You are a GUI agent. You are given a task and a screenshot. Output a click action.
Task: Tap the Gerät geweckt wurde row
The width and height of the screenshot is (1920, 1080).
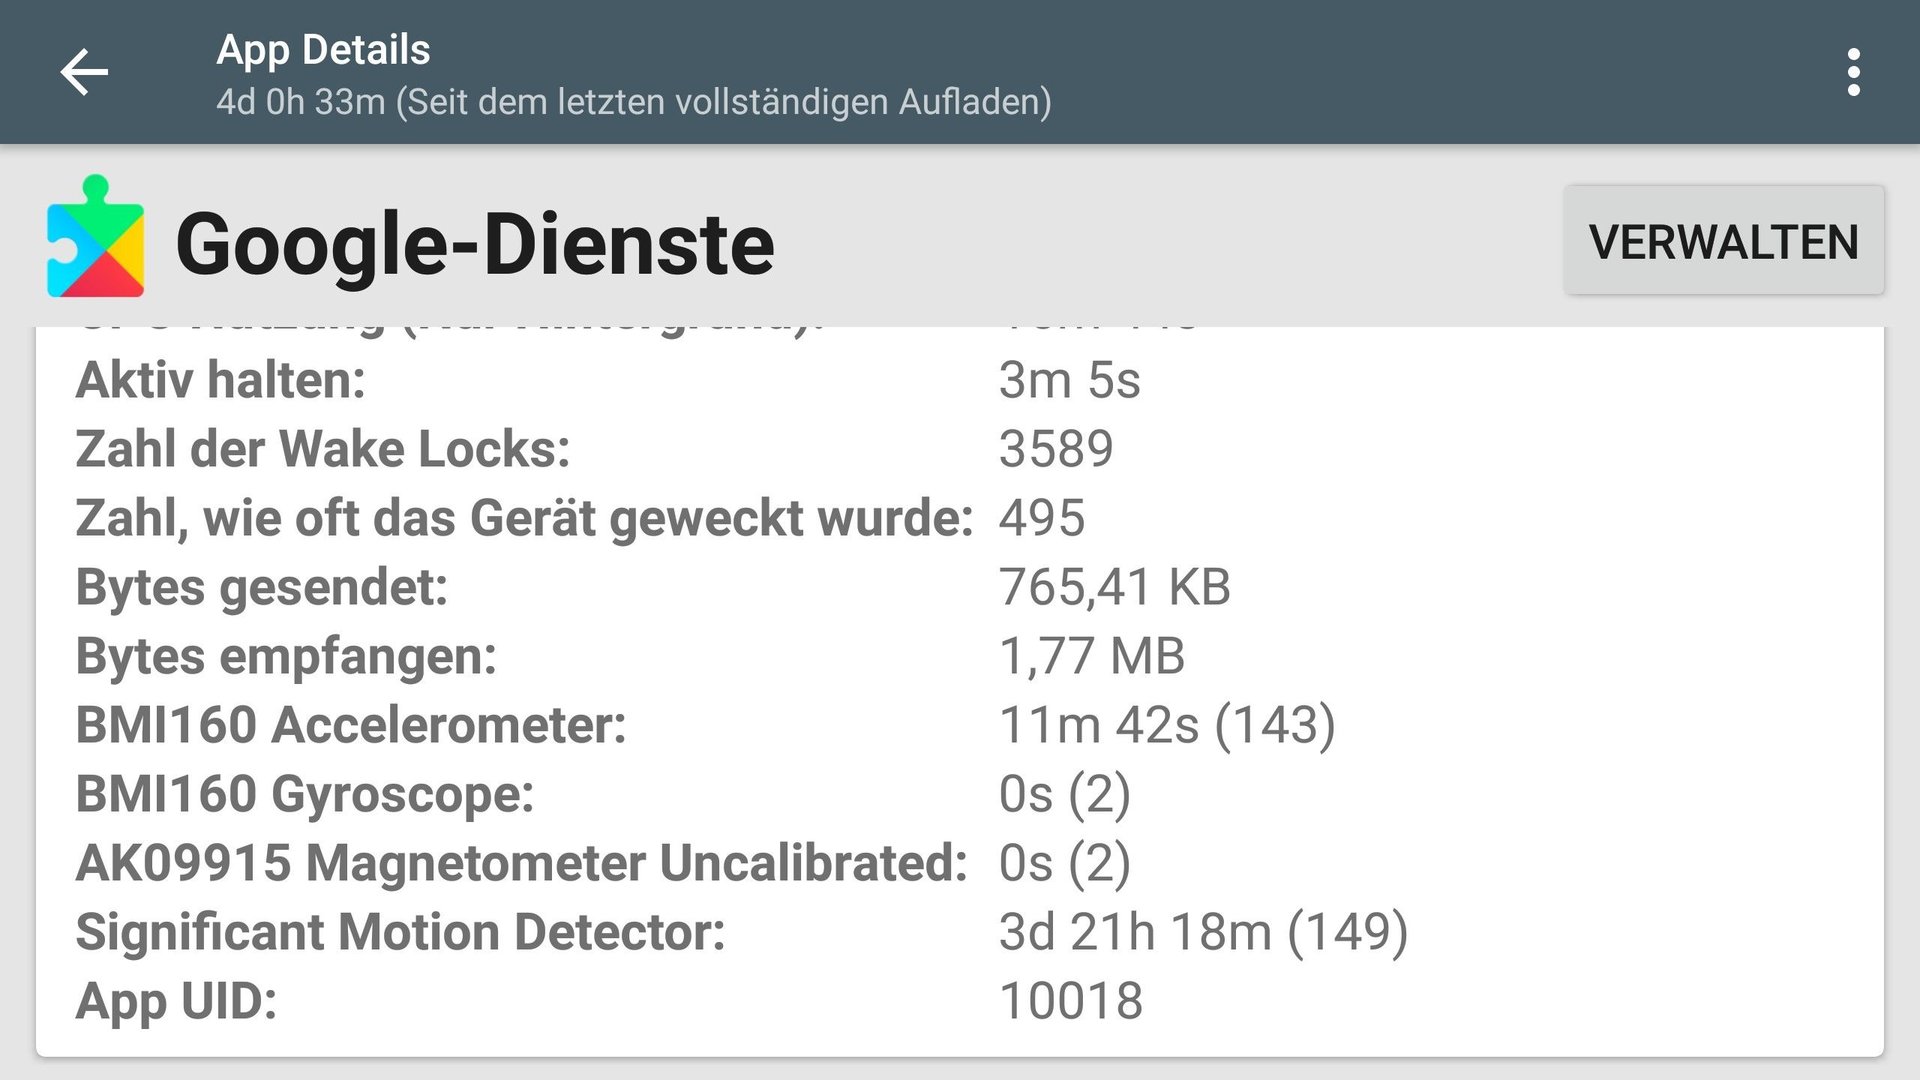(x=960, y=518)
